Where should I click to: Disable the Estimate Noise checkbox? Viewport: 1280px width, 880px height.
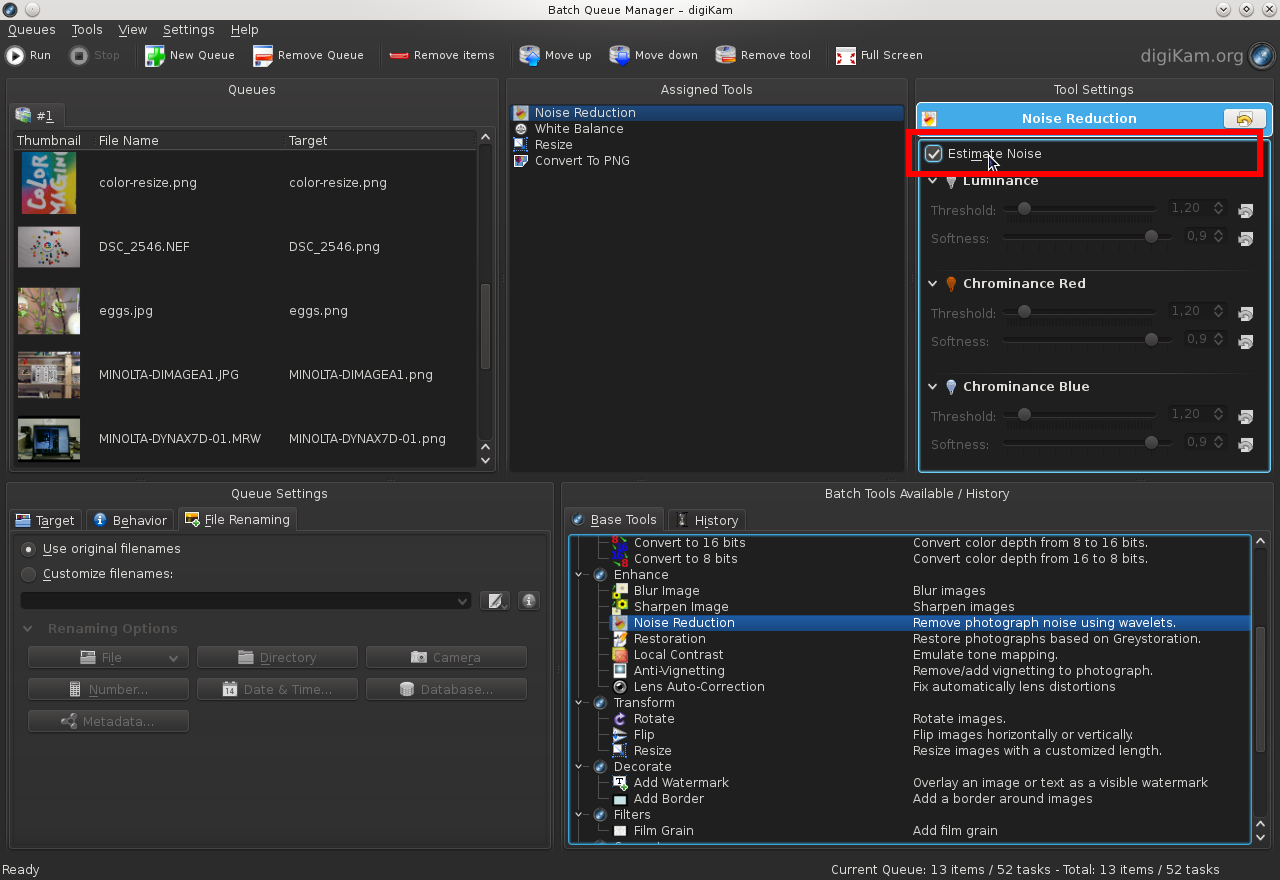(933, 153)
